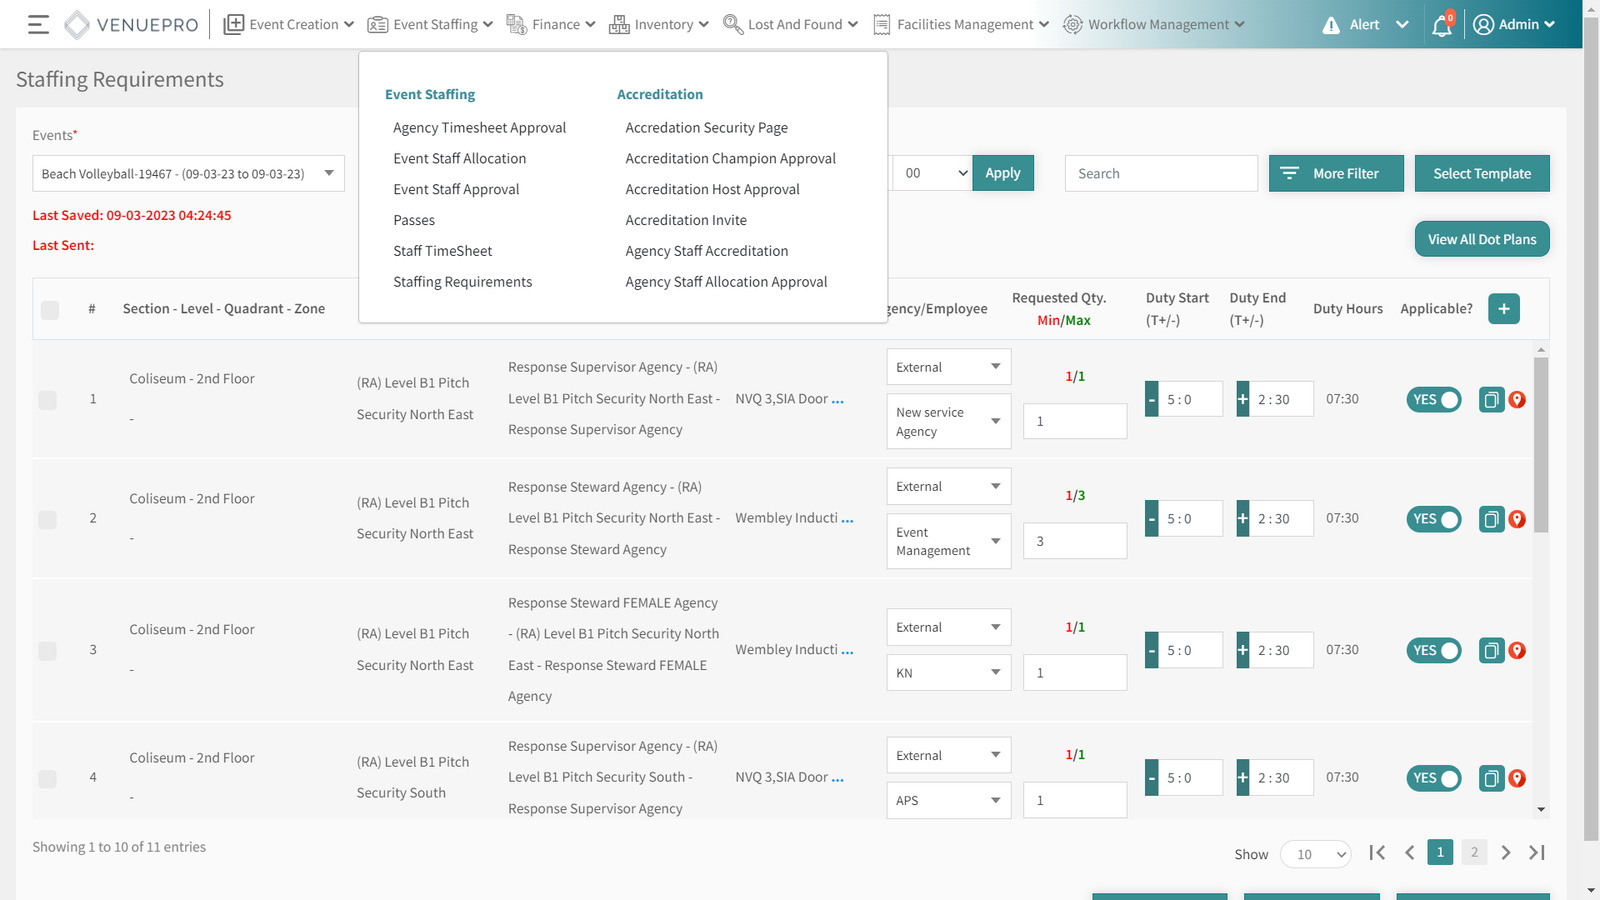Image resolution: width=1600 pixels, height=900 pixels.
Task: Go to next page using arrow icon
Action: [x=1506, y=853]
